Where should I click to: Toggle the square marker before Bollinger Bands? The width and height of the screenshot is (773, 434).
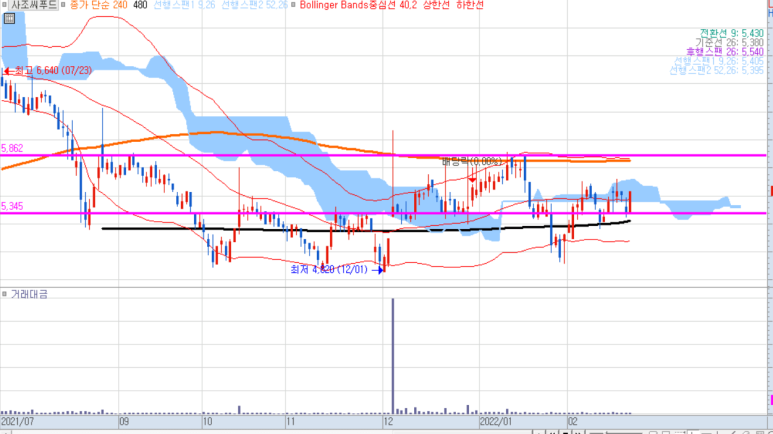pyautogui.click(x=293, y=5)
